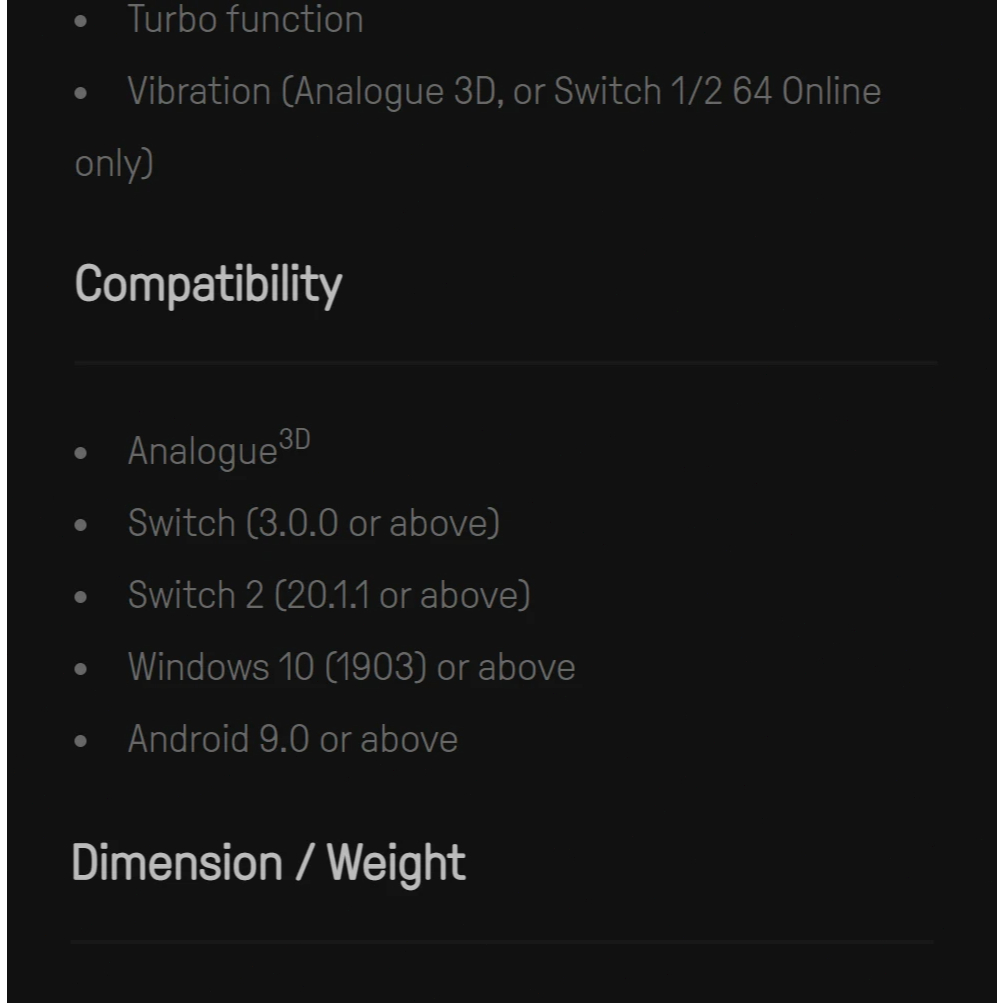Click the Turbo function list item

pos(245,20)
